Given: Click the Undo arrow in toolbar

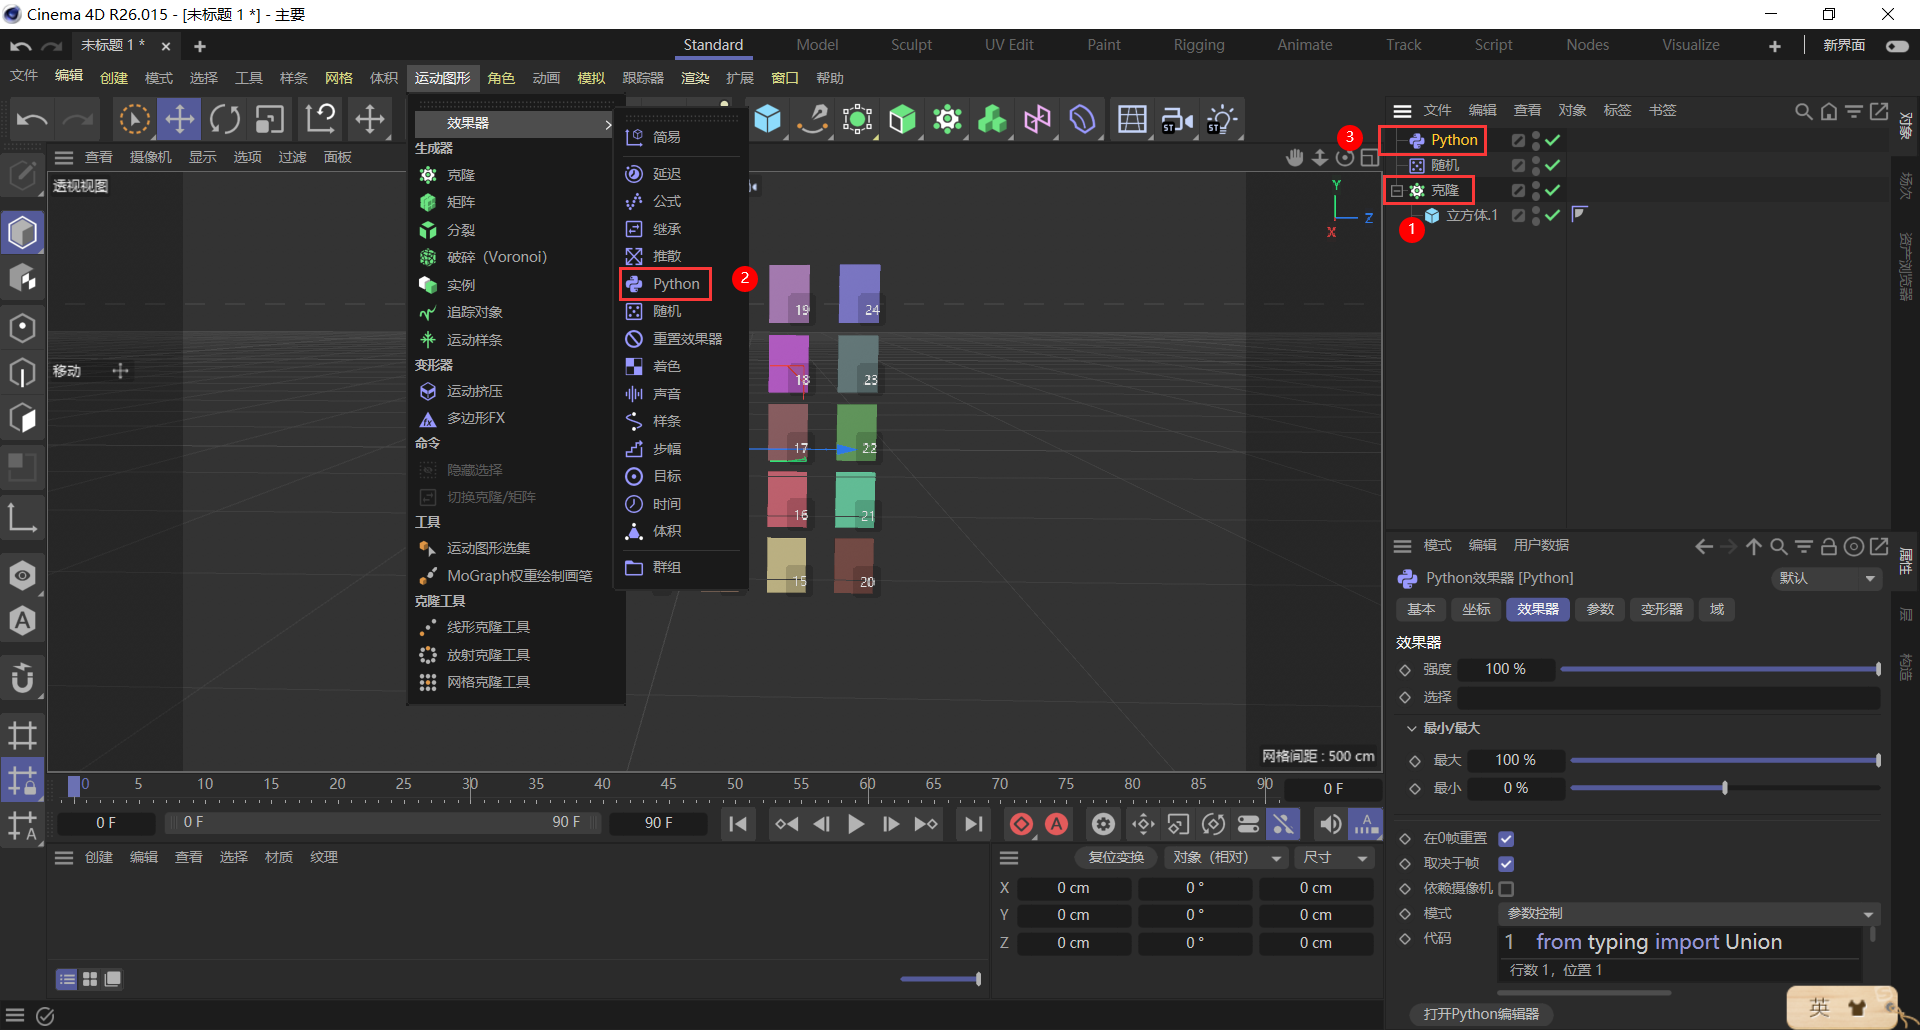Looking at the screenshot, I should pyautogui.click(x=32, y=119).
